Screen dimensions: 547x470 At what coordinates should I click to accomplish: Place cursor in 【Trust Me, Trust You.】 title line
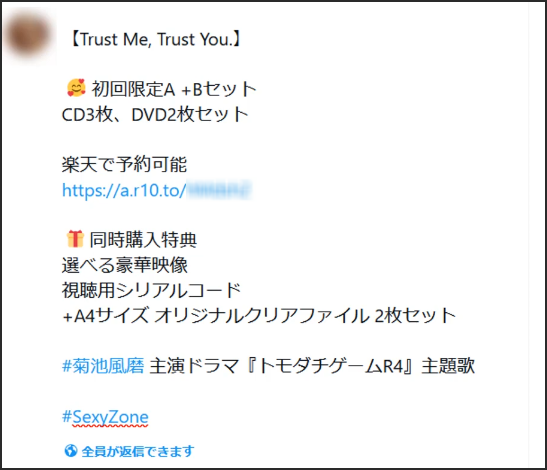coord(156,39)
